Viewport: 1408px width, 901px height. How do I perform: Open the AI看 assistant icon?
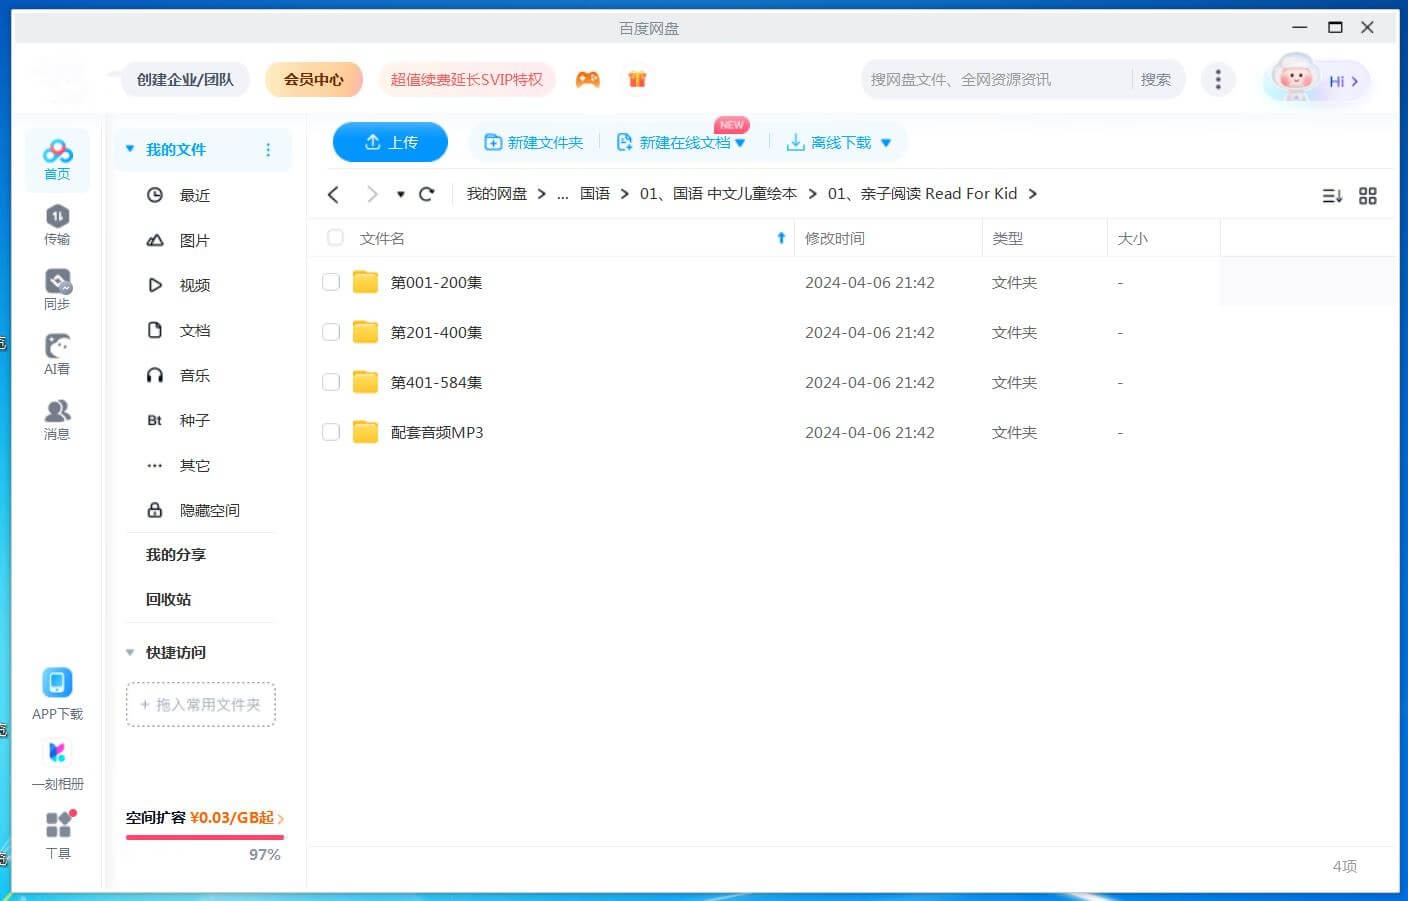pyautogui.click(x=57, y=354)
